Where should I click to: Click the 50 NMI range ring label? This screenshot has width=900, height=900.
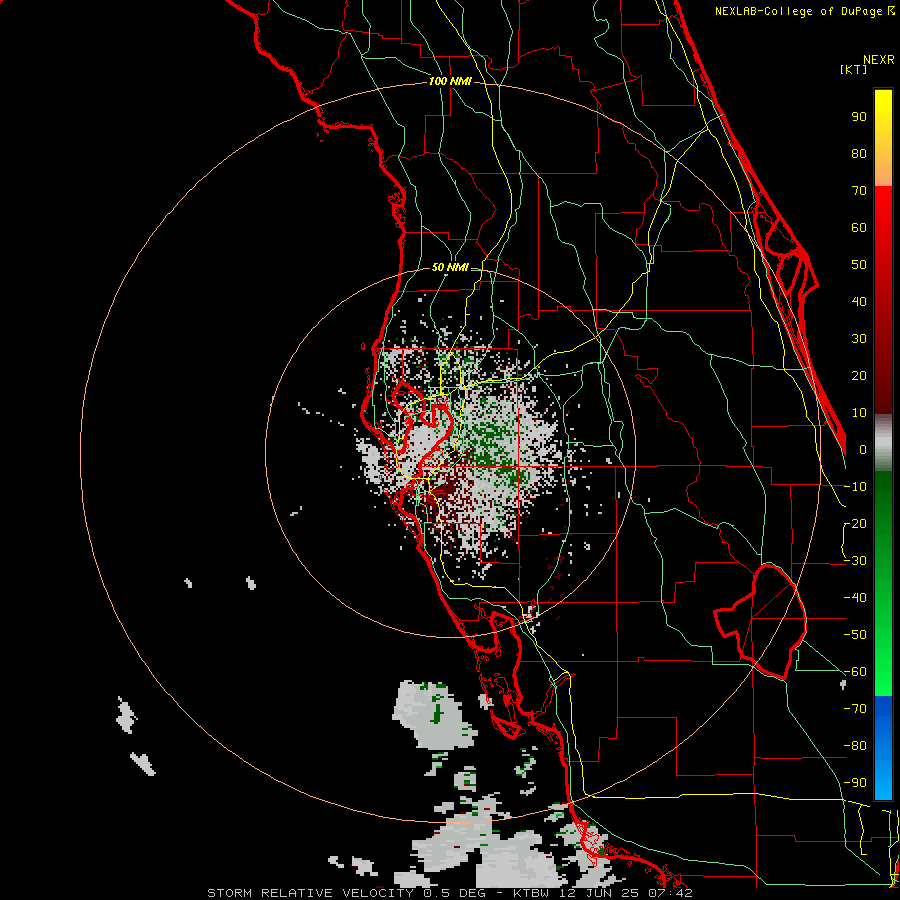click(x=450, y=267)
